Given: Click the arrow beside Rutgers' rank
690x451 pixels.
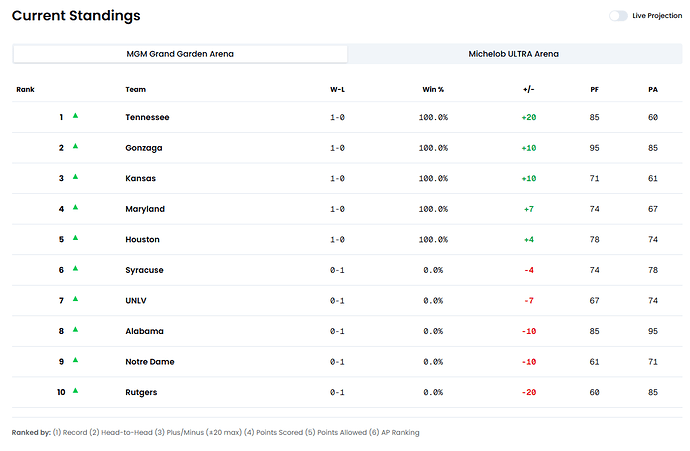Looking at the screenshot, I should click(x=75, y=391).
